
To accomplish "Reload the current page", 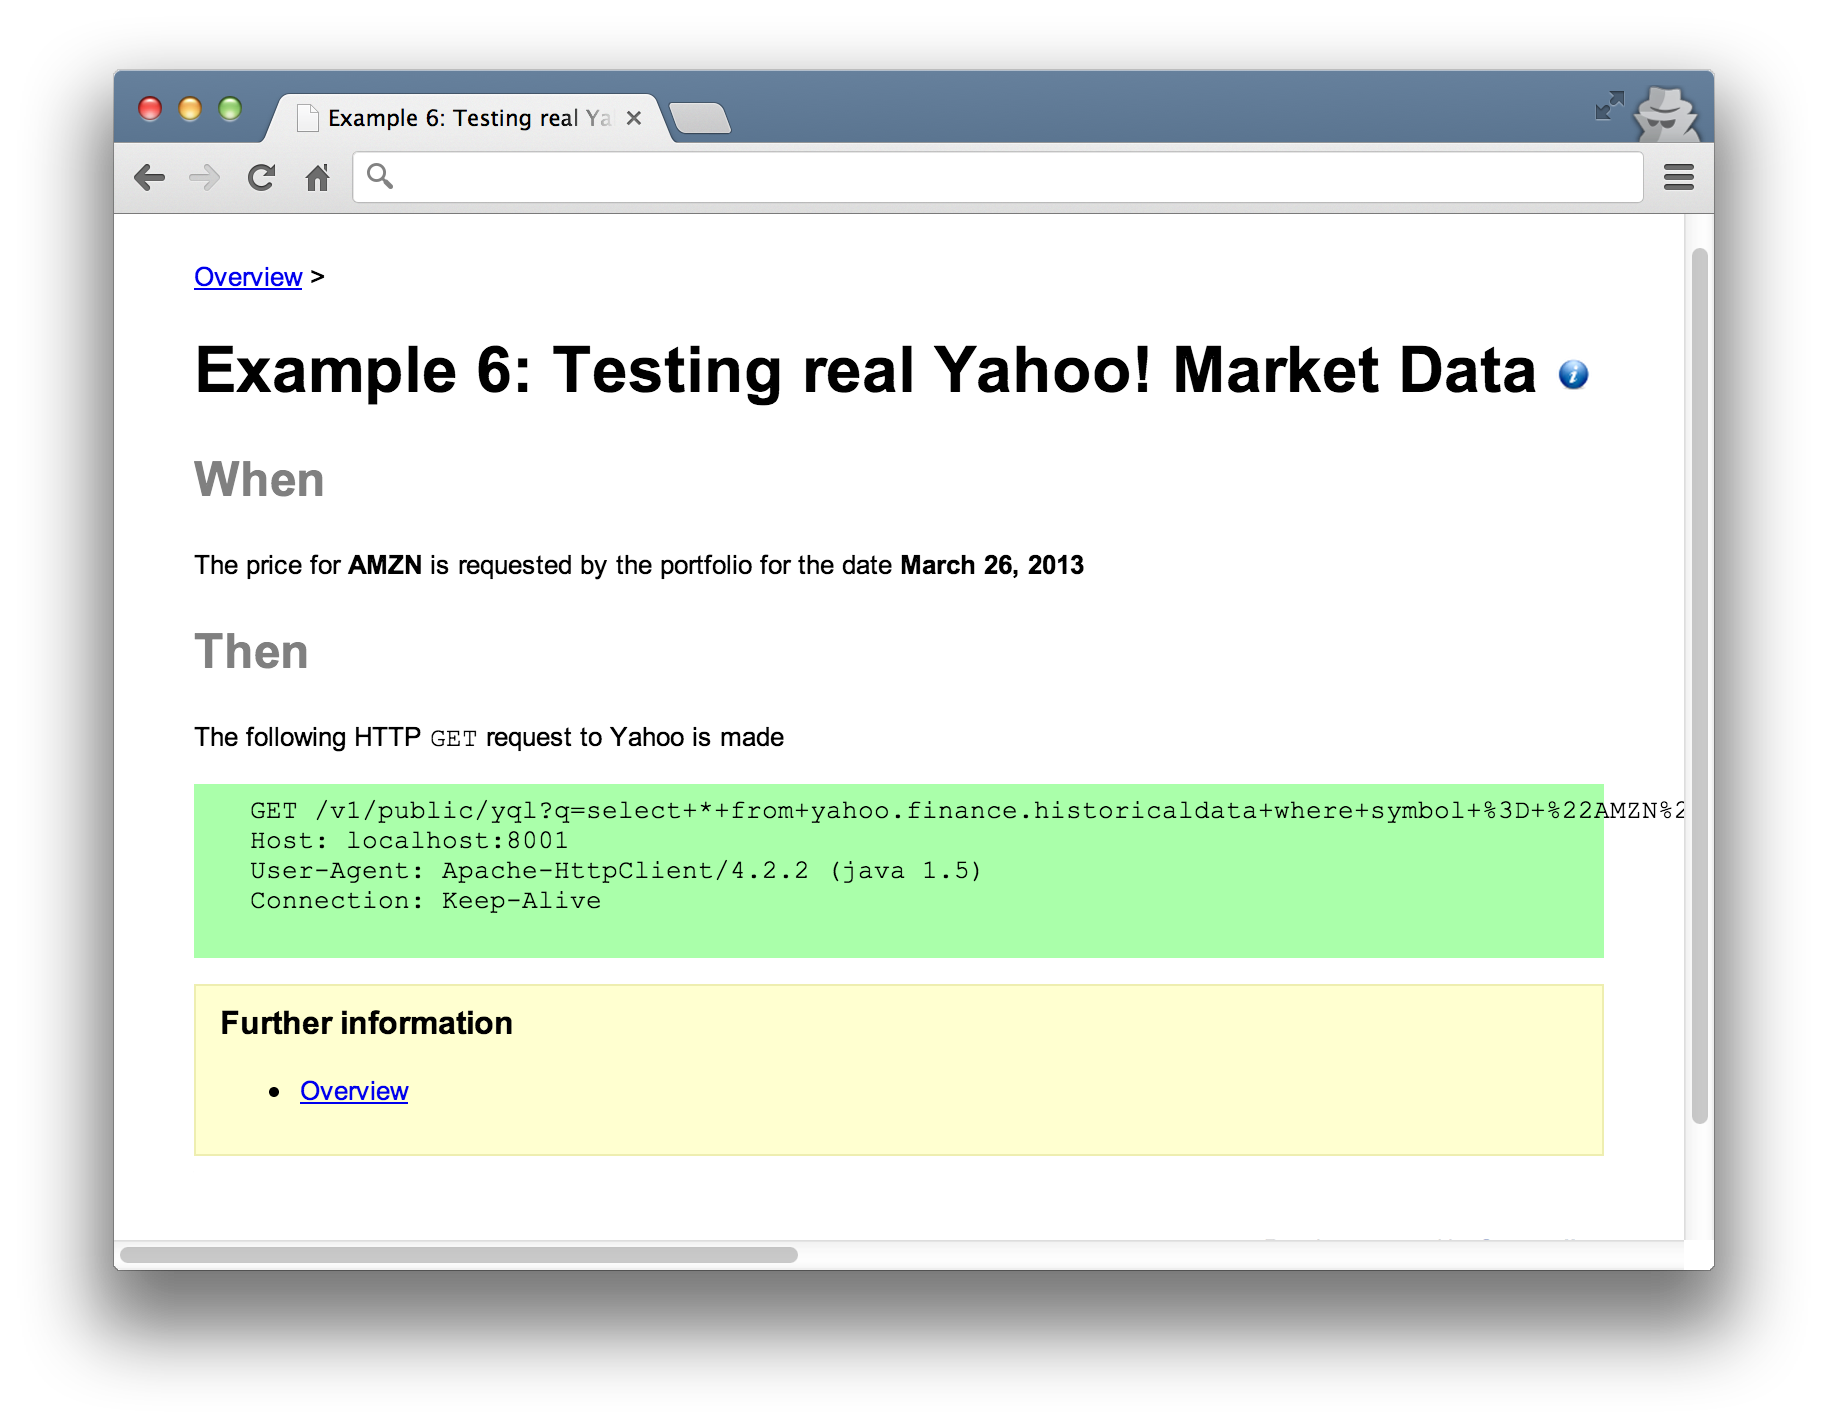I will pos(261,178).
